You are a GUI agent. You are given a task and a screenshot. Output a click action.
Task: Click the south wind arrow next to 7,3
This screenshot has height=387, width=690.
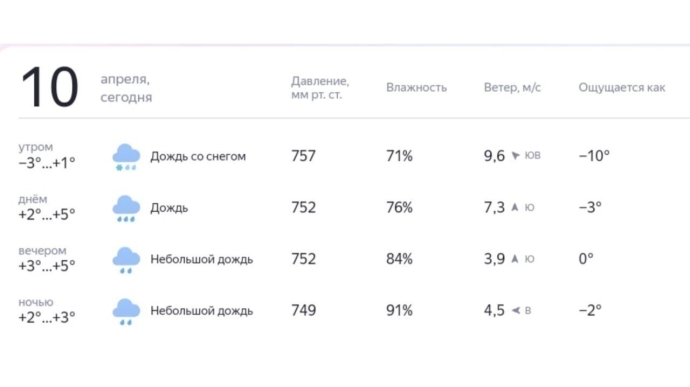pyautogui.click(x=515, y=207)
